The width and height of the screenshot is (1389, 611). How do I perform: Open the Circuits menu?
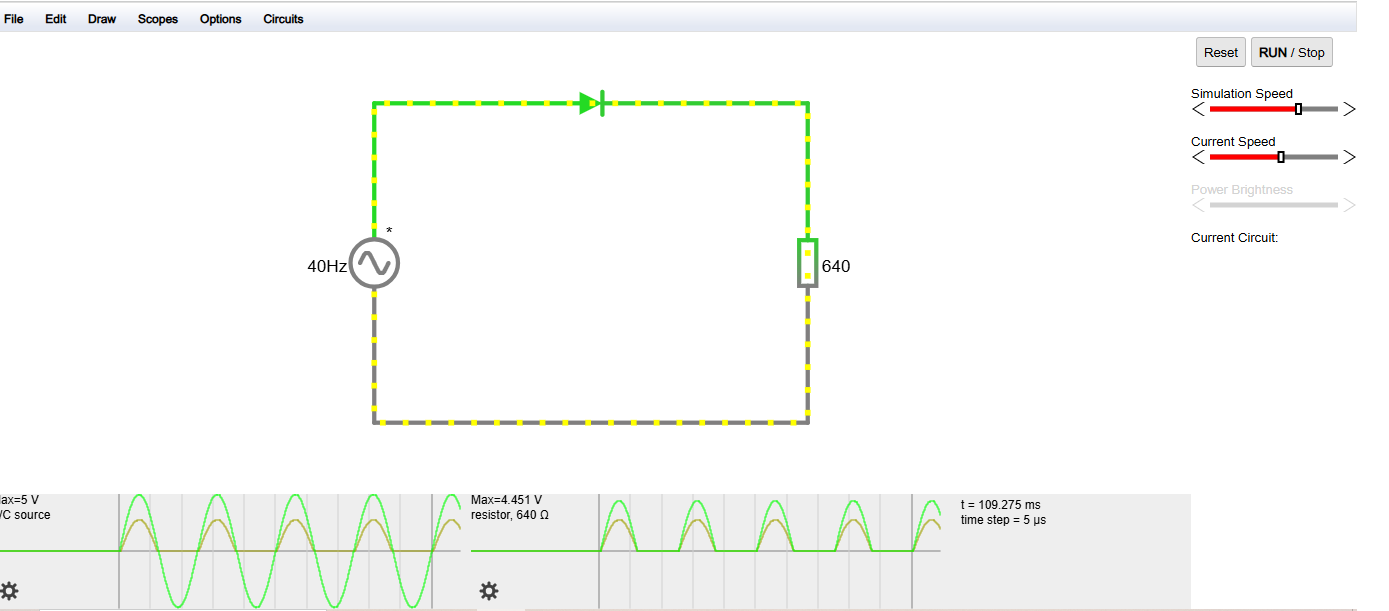tap(283, 19)
